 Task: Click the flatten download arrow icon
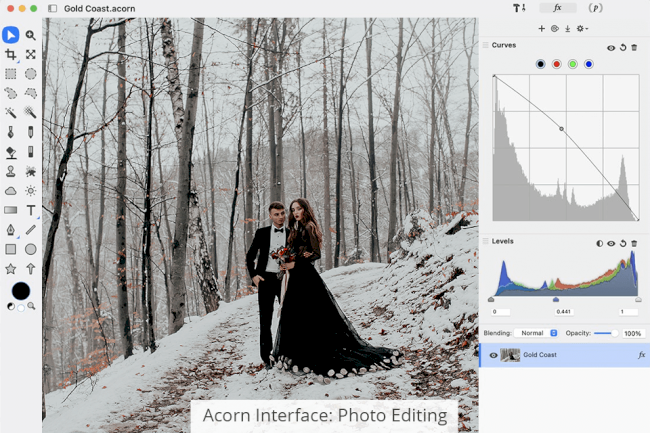[x=568, y=29]
